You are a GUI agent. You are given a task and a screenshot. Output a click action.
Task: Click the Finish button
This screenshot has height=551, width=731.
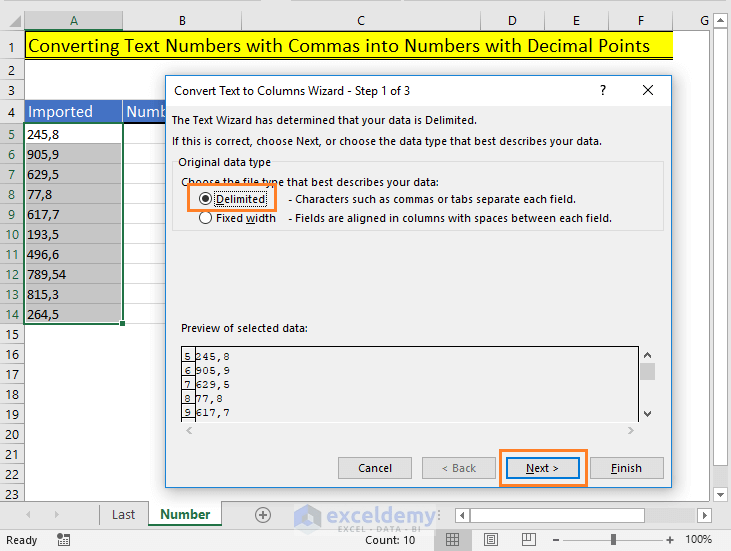click(626, 468)
